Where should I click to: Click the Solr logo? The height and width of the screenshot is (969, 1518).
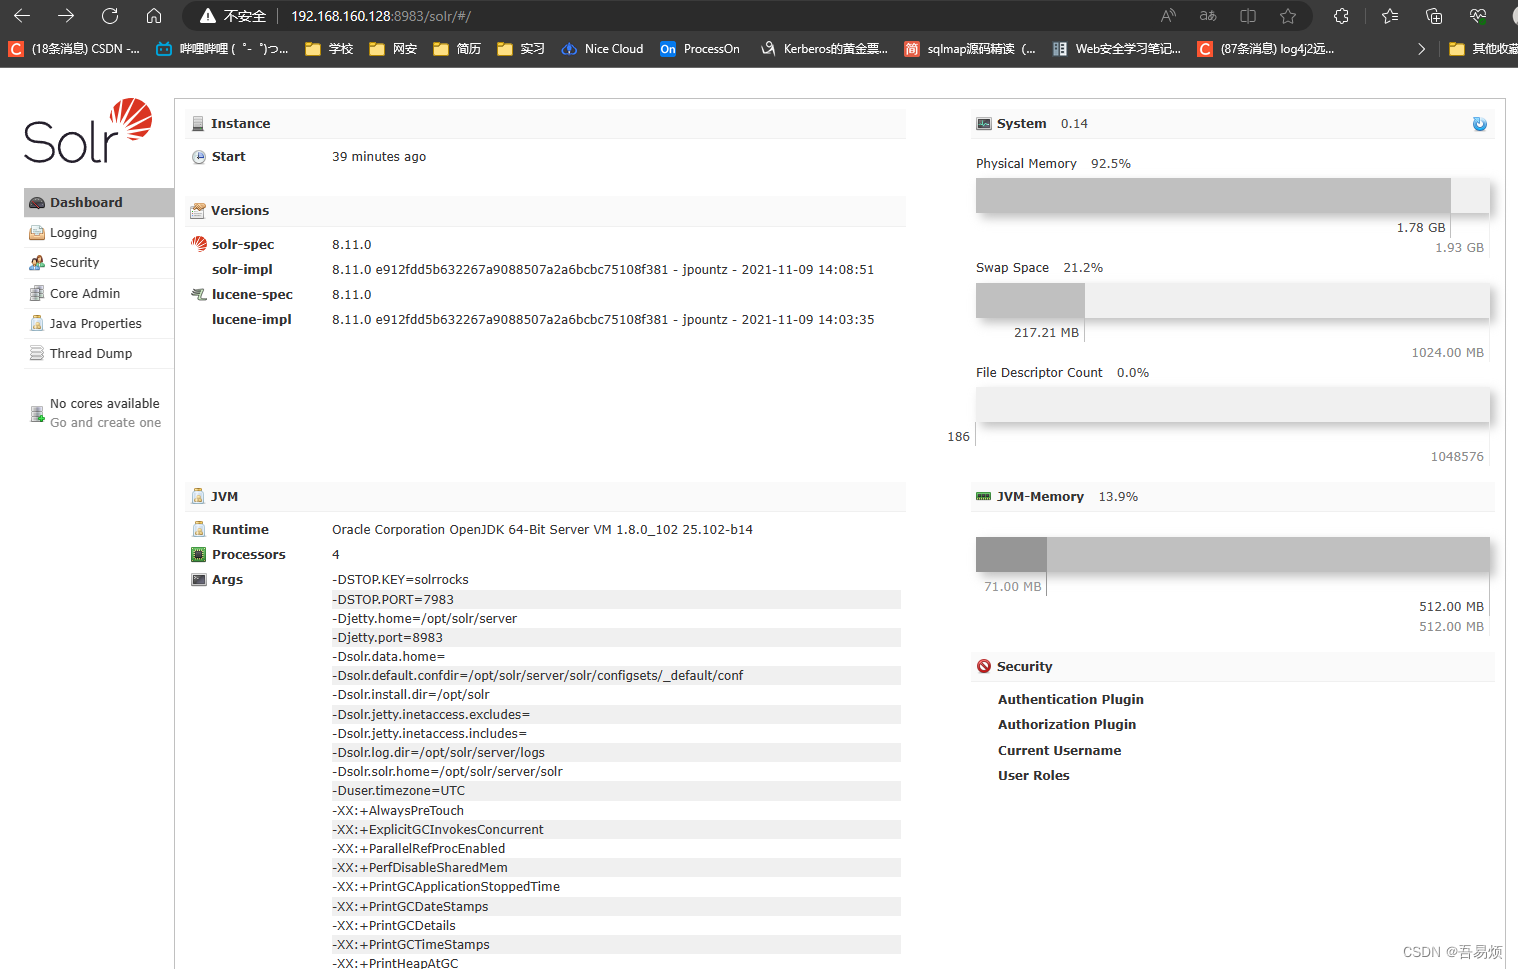(87, 132)
